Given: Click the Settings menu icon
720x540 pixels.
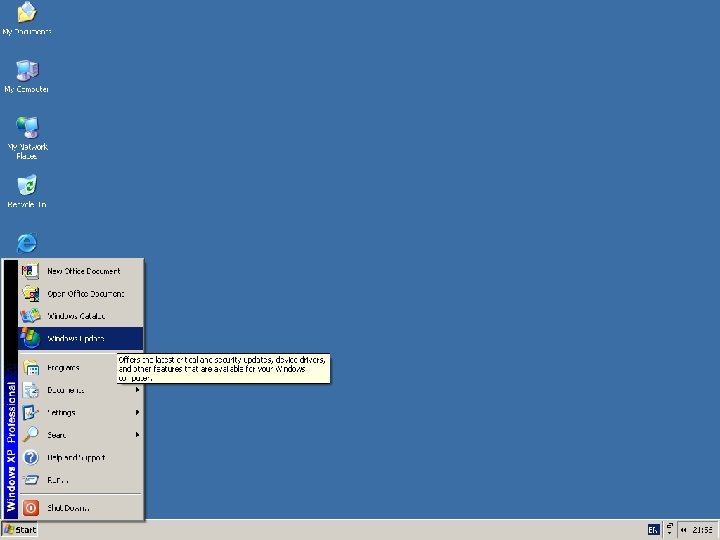Looking at the screenshot, I should tap(31, 413).
